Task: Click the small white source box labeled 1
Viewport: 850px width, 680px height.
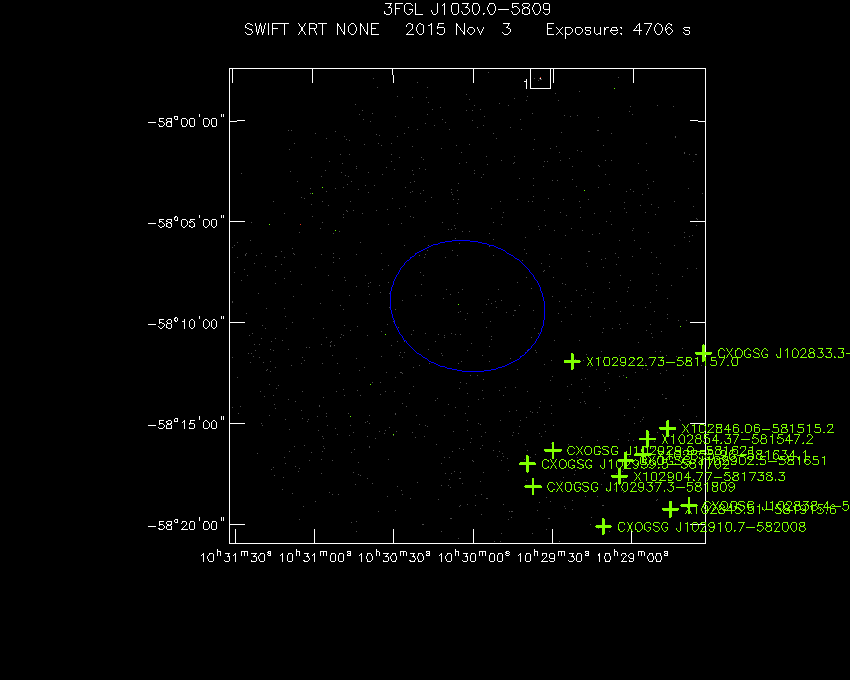Action: pyautogui.click(x=540, y=79)
